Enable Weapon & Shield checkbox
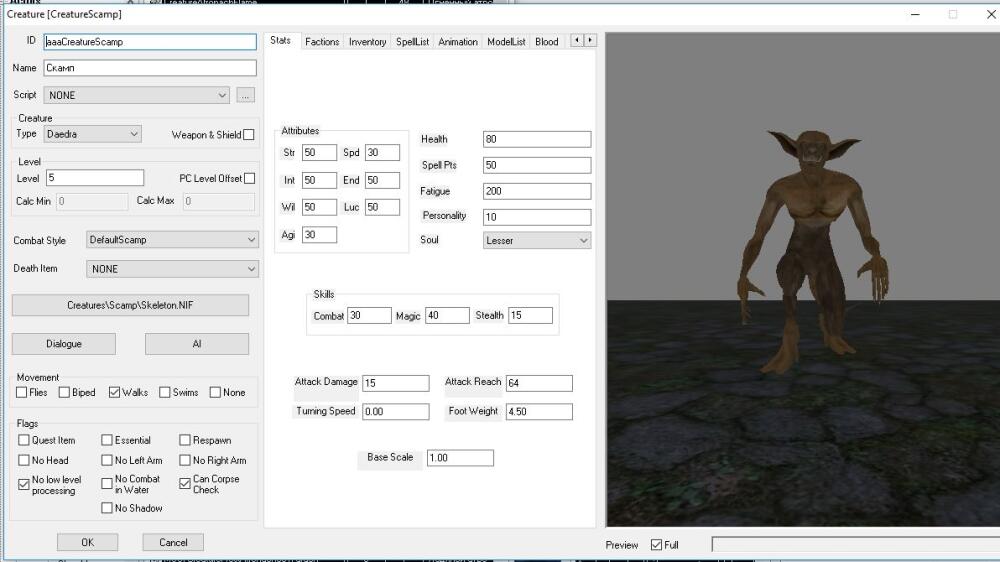The width and height of the screenshot is (1000, 562). (x=249, y=135)
